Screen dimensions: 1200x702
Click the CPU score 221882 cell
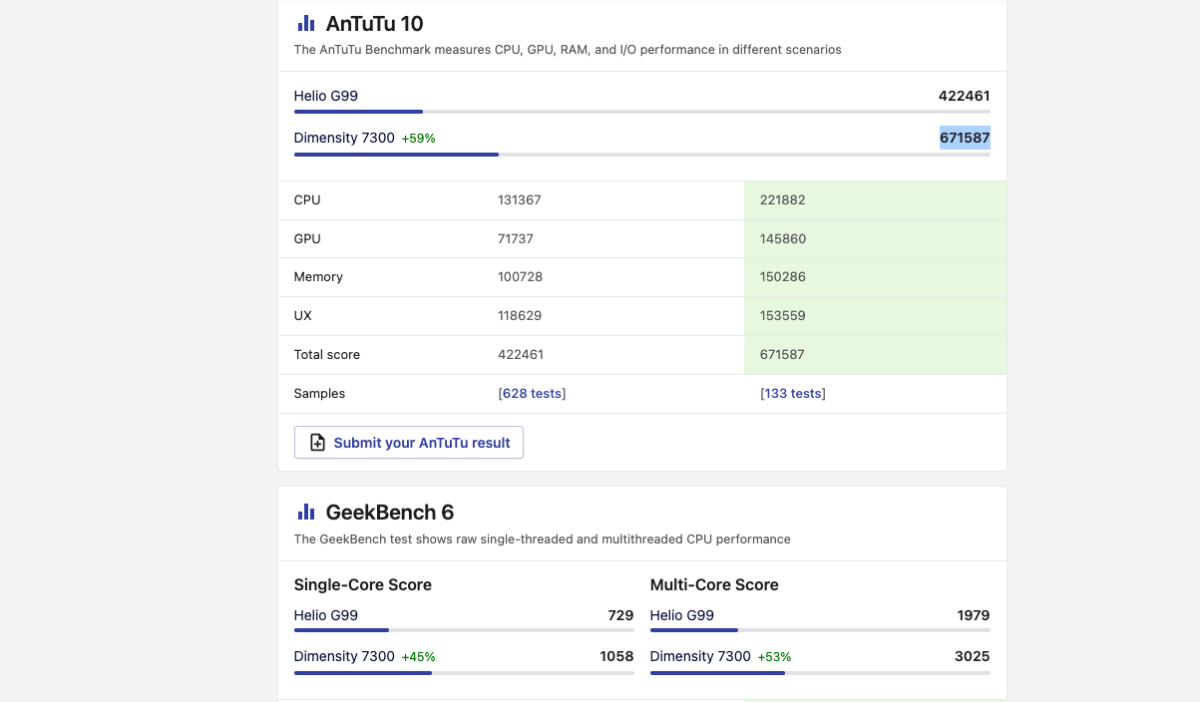782,200
